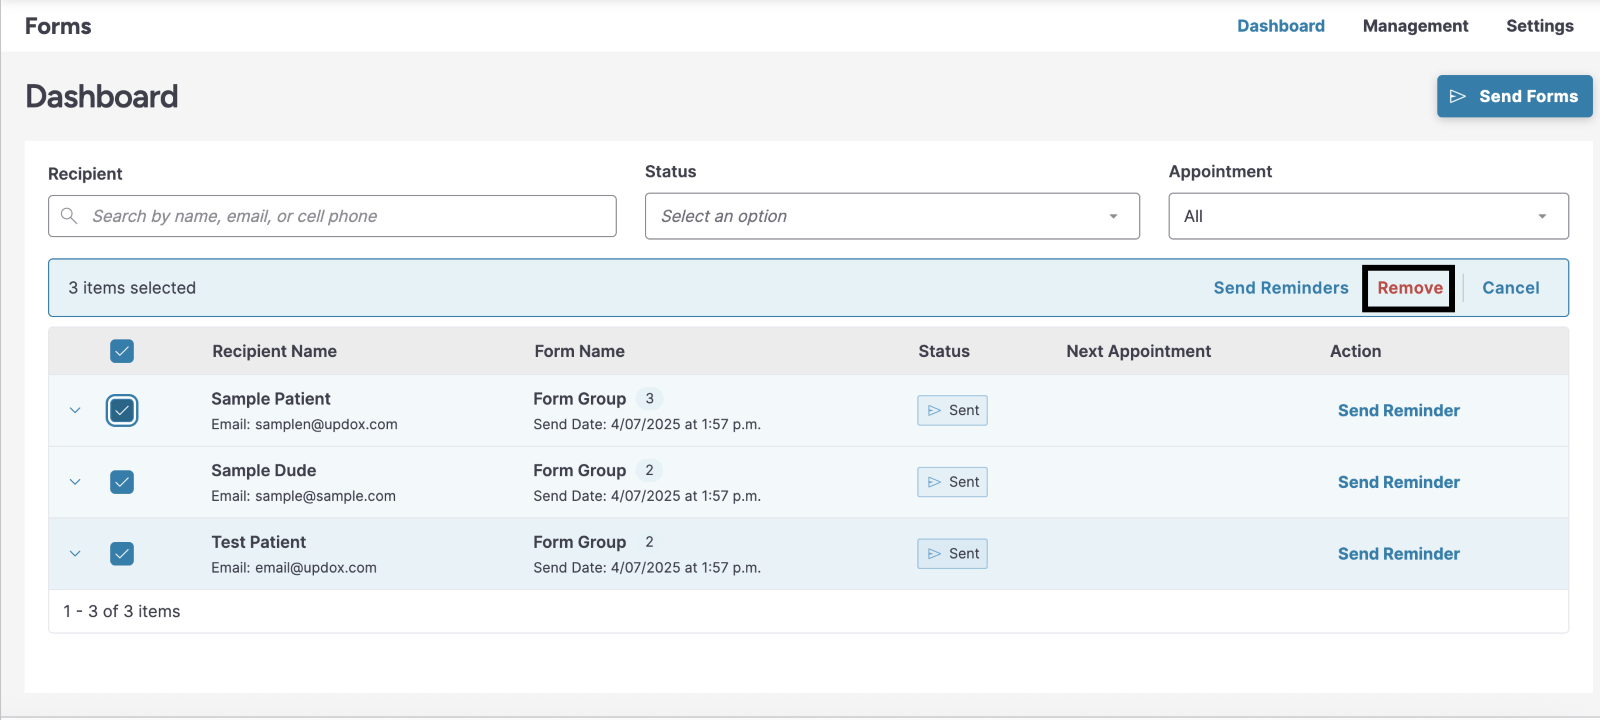Click the Sent status badge for Test Patient
1600x720 pixels.
tap(952, 554)
